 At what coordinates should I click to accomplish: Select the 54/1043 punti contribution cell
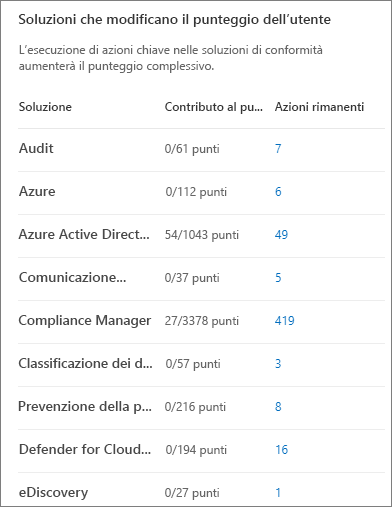coord(202,235)
